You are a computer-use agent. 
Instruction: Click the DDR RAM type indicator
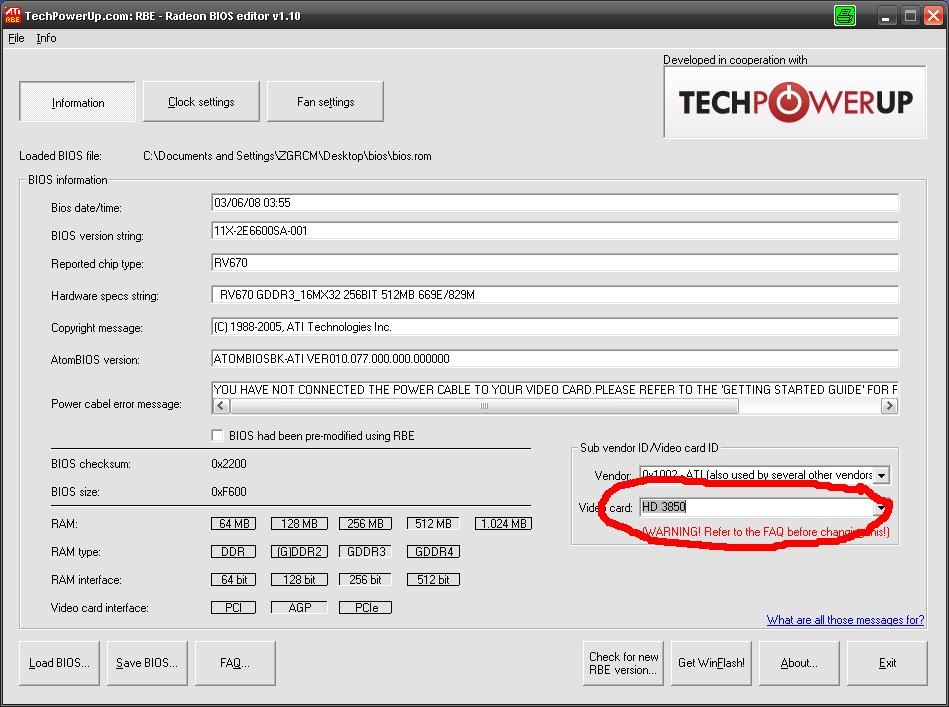click(234, 551)
